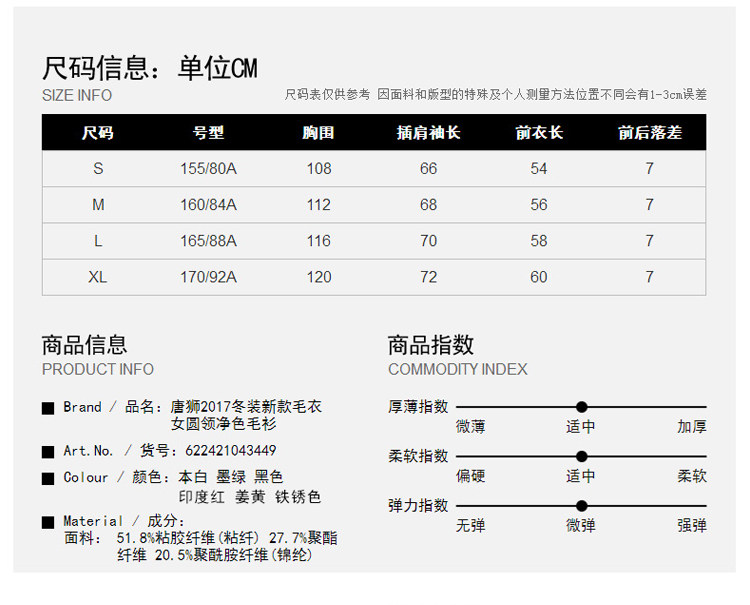Image resolution: width=750 pixels, height=605 pixels.
Task: Click the article number 622421043449
Action: tap(231, 451)
